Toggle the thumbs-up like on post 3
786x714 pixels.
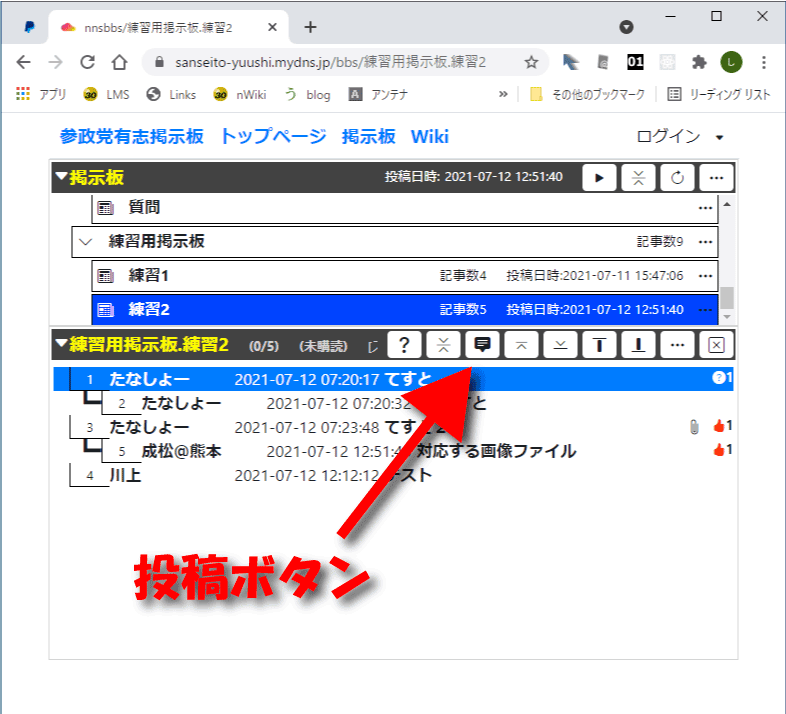click(718, 427)
